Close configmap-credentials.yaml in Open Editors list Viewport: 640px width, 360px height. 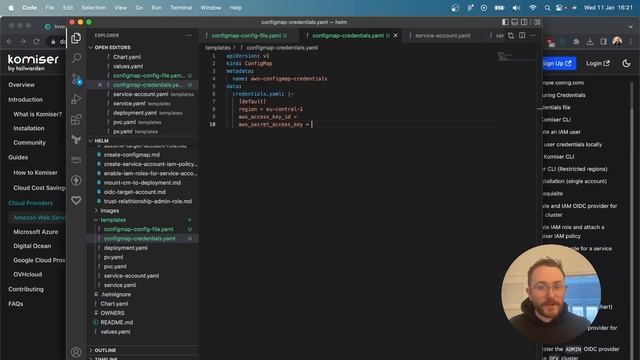(x=100, y=85)
